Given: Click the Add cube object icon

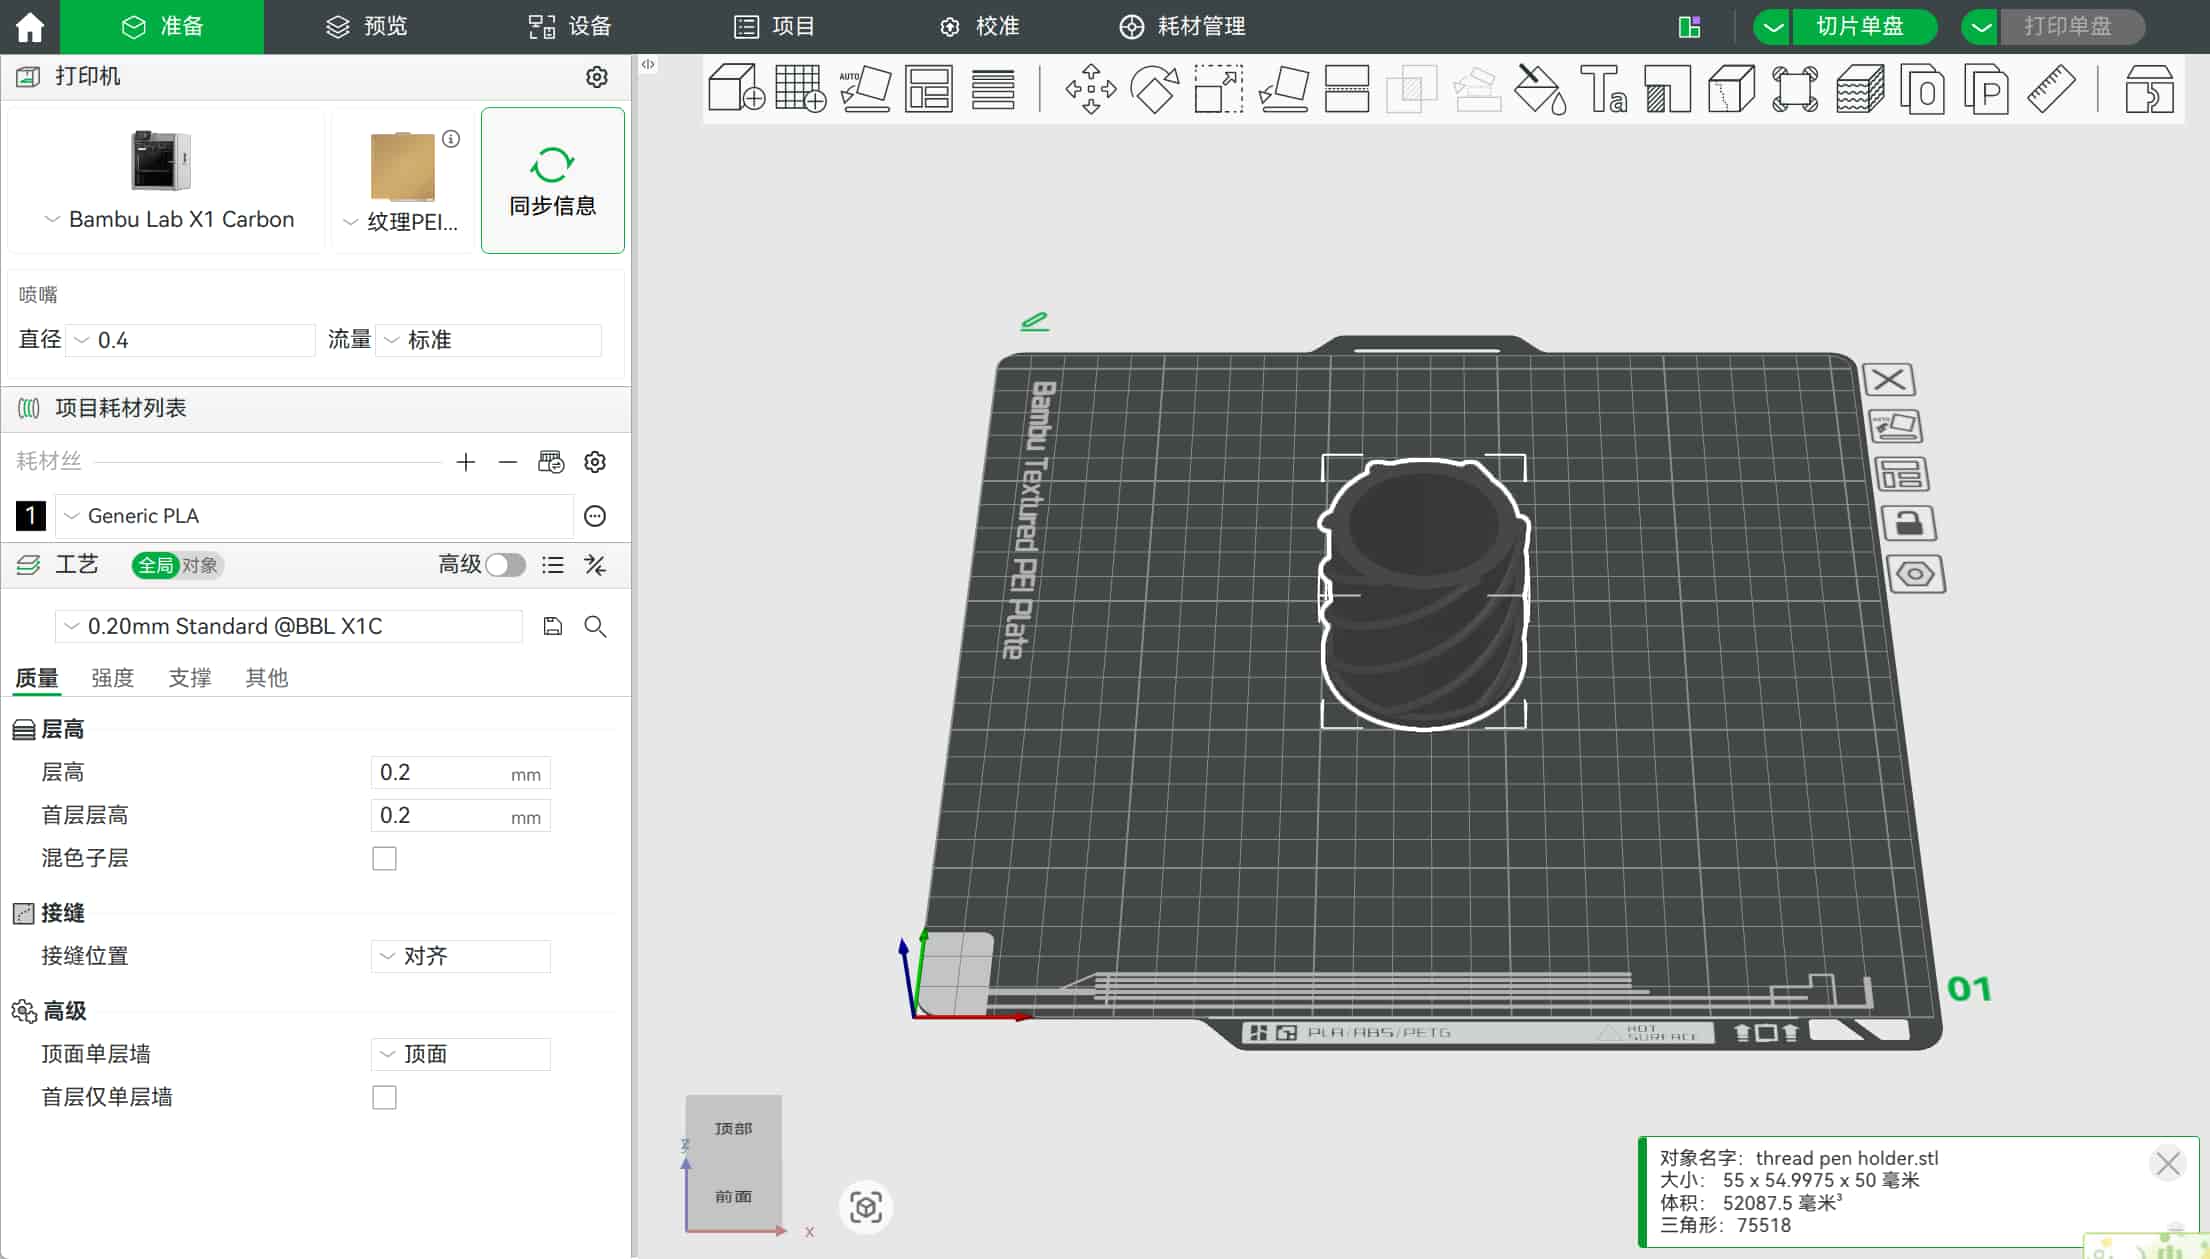Looking at the screenshot, I should tap(736, 88).
